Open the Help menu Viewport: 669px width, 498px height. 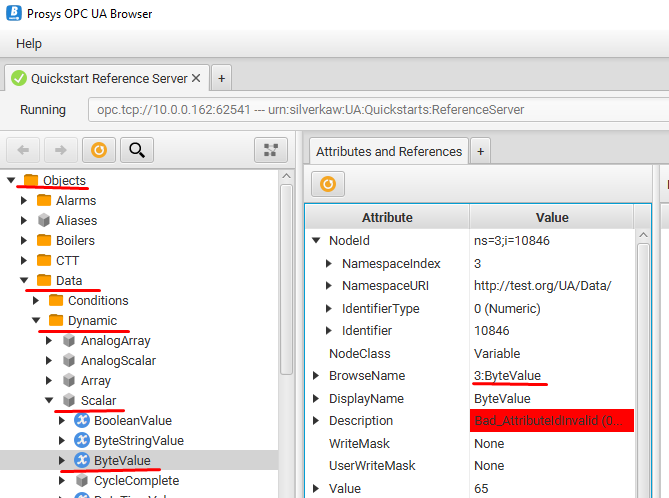pyautogui.click(x=29, y=43)
